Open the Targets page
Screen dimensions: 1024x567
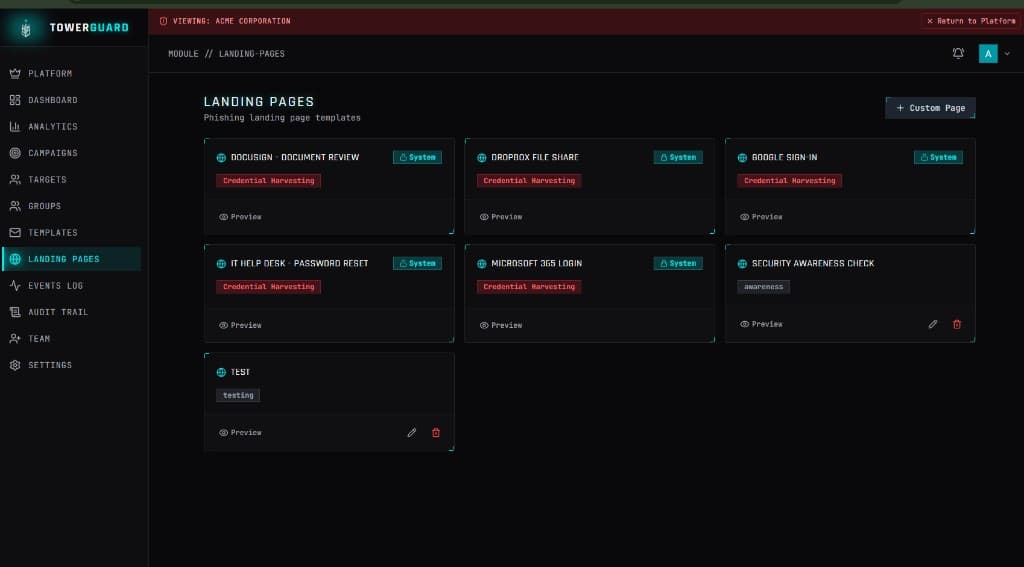pos(70,180)
